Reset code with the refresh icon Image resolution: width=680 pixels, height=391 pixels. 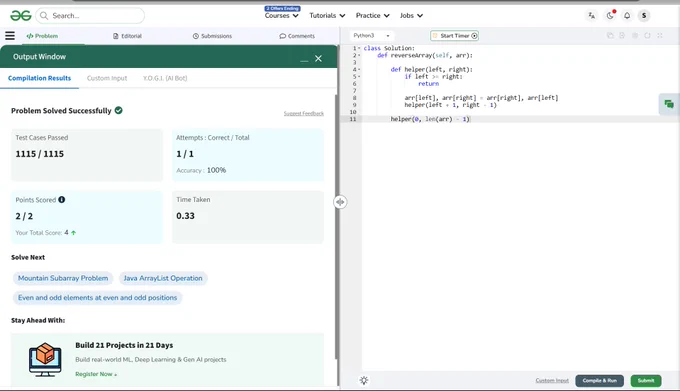(647, 36)
